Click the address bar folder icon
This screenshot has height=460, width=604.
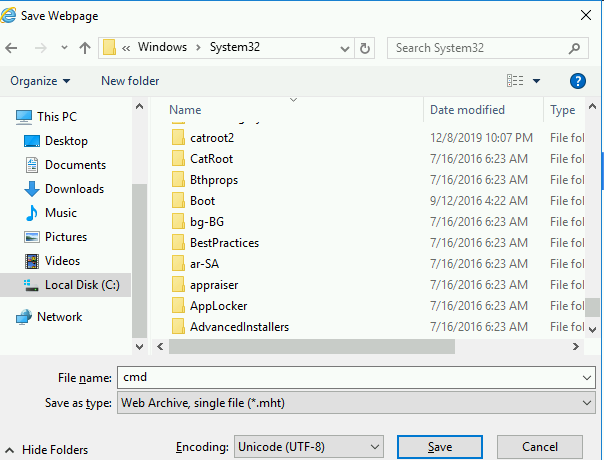point(109,47)
